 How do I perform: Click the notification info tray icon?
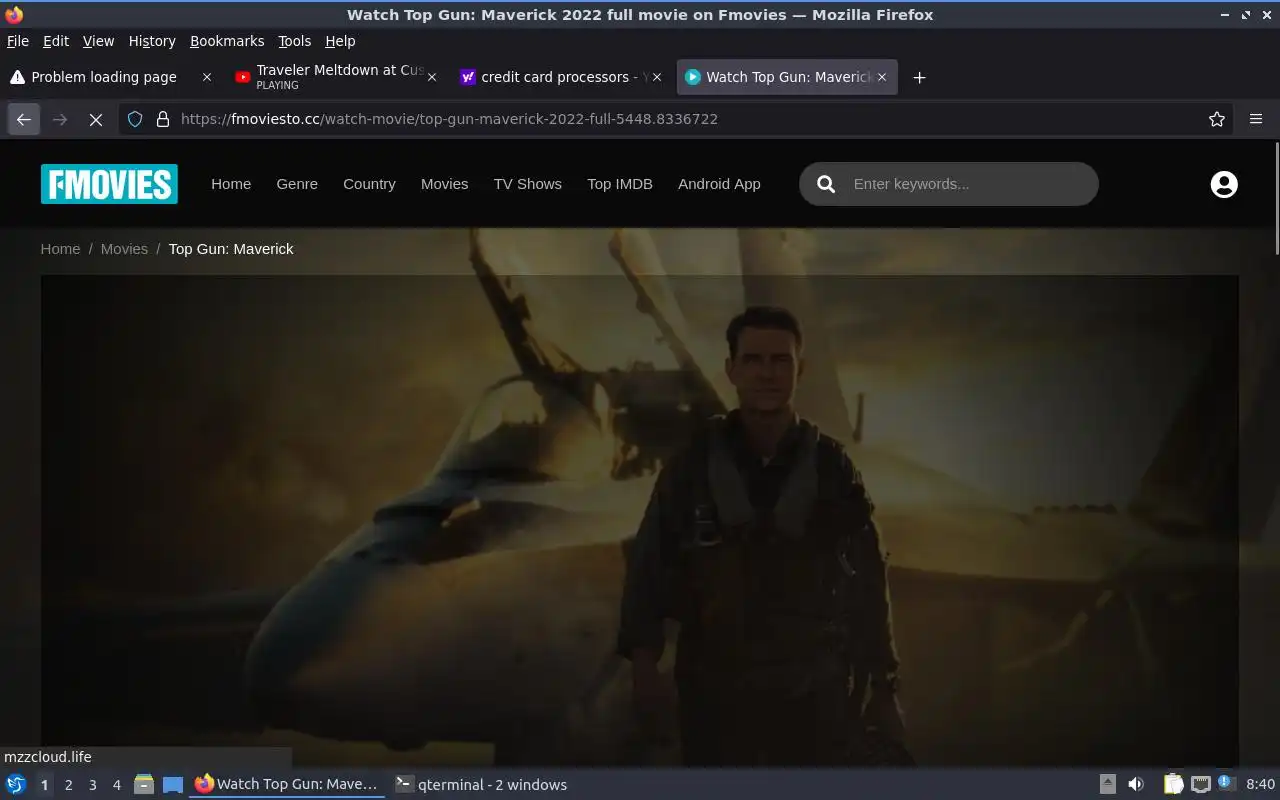click(1226, 783)
